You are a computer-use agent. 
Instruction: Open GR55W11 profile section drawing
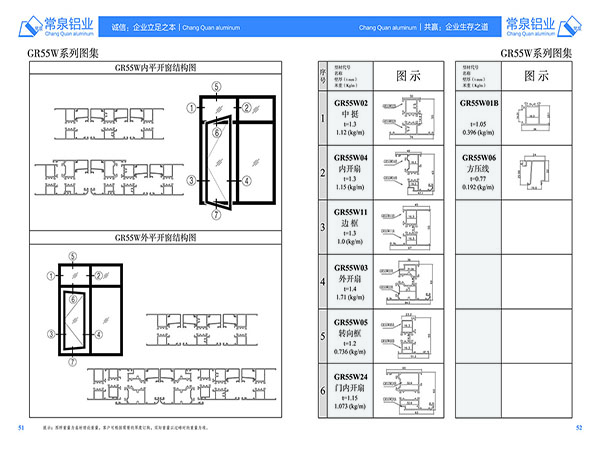click(406, 227)
